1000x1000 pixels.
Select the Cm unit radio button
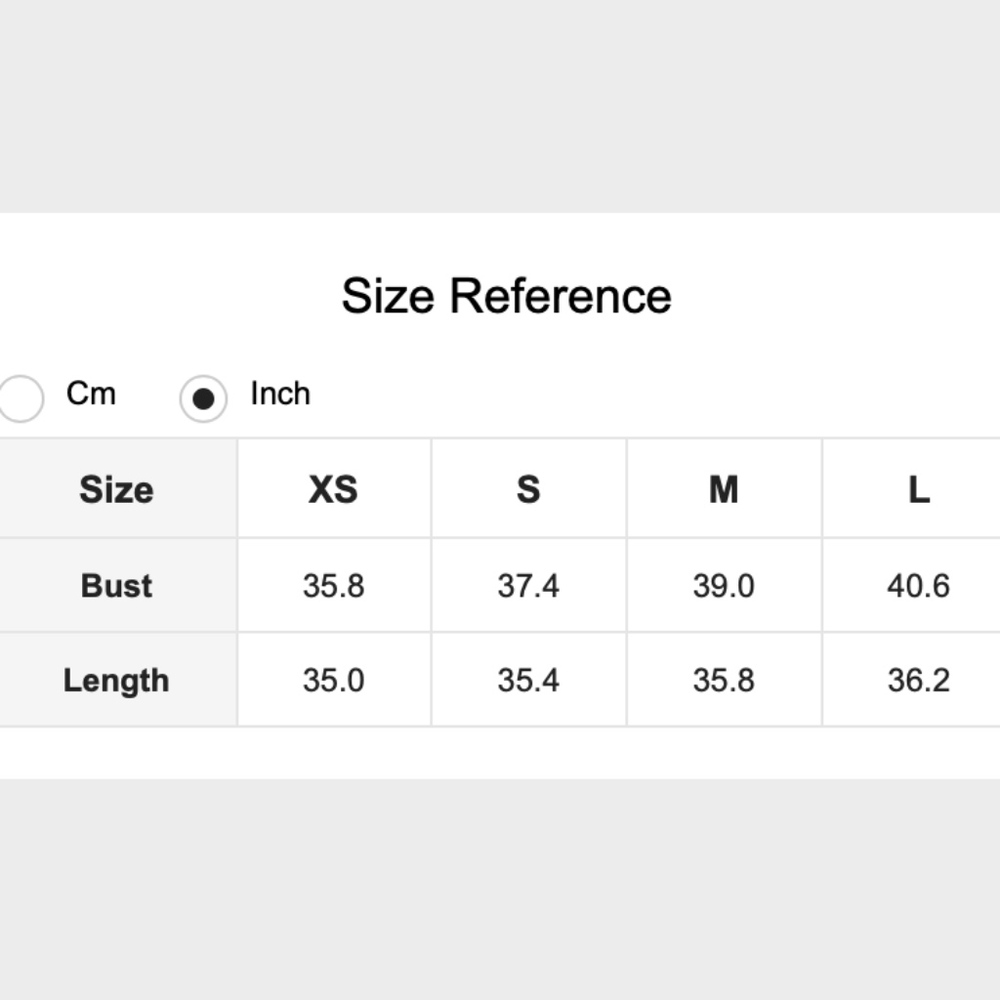click(x=20, y=399)
